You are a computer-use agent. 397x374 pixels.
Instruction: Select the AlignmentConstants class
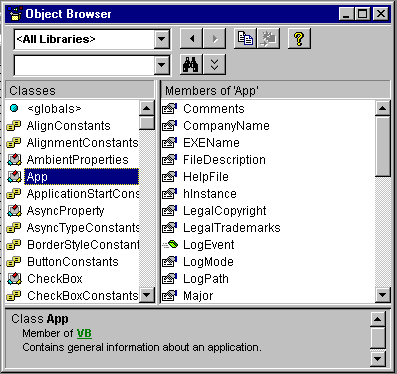(82, 143)
